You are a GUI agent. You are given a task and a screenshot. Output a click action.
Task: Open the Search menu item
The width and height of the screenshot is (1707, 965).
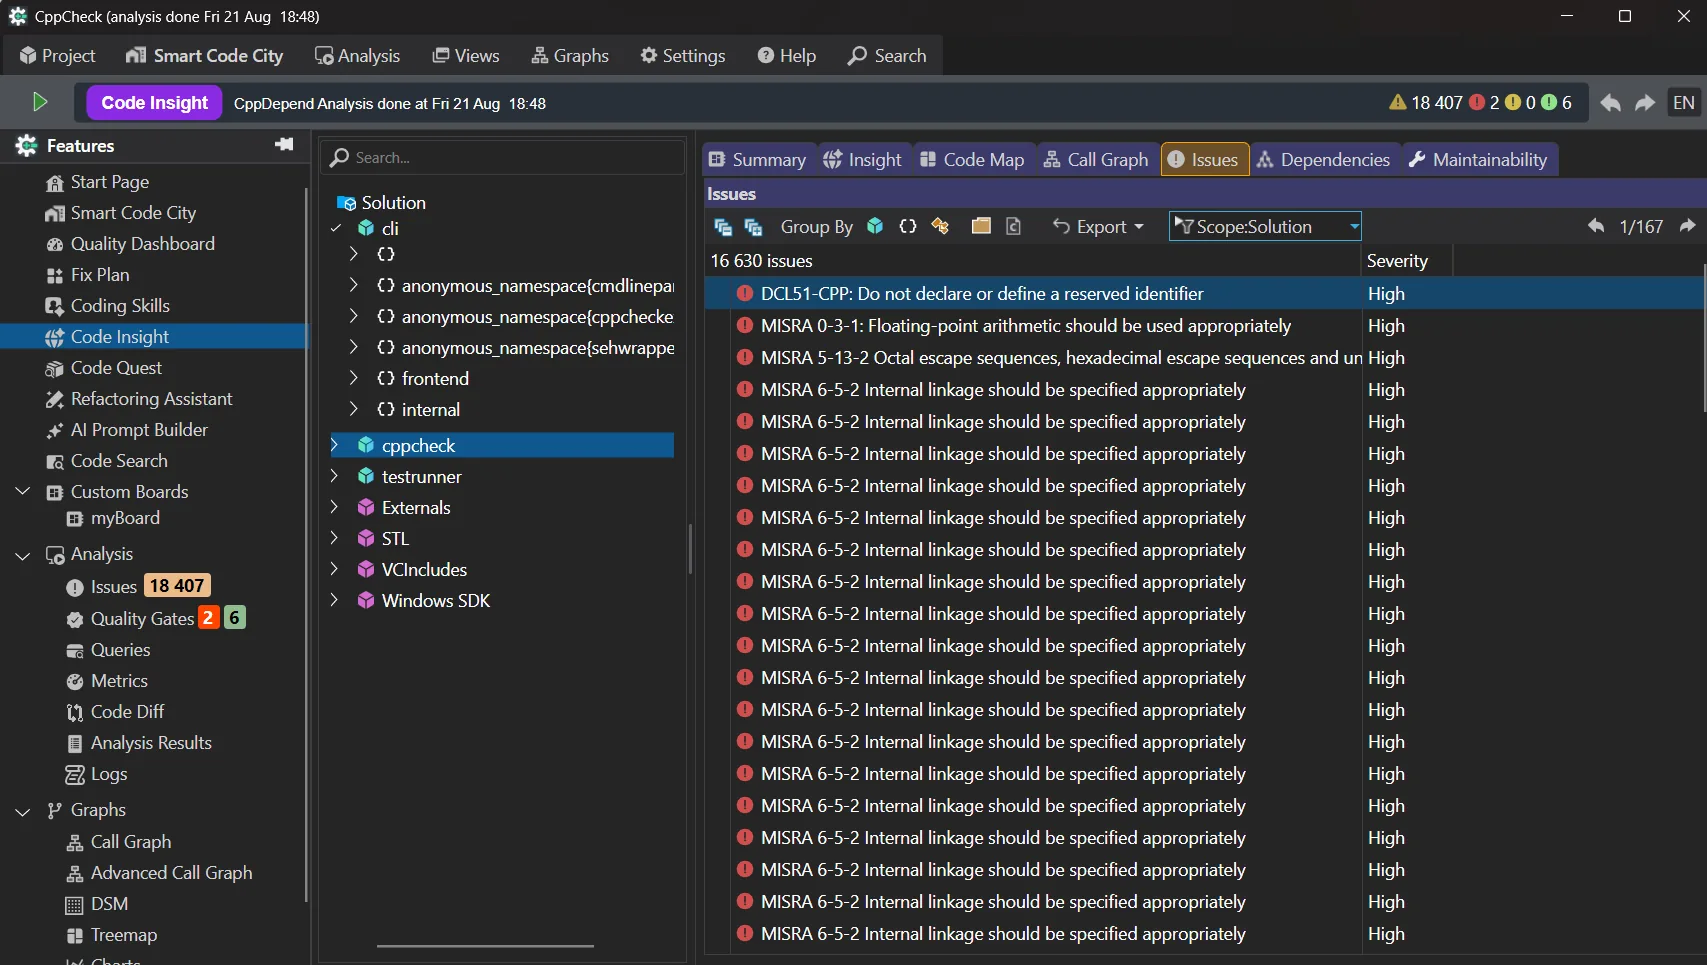[x=887, y=56]
